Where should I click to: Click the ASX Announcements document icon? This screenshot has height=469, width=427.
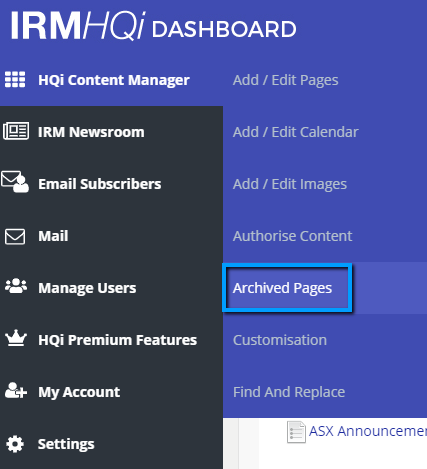pyautogui.click(x=296, y=432)
